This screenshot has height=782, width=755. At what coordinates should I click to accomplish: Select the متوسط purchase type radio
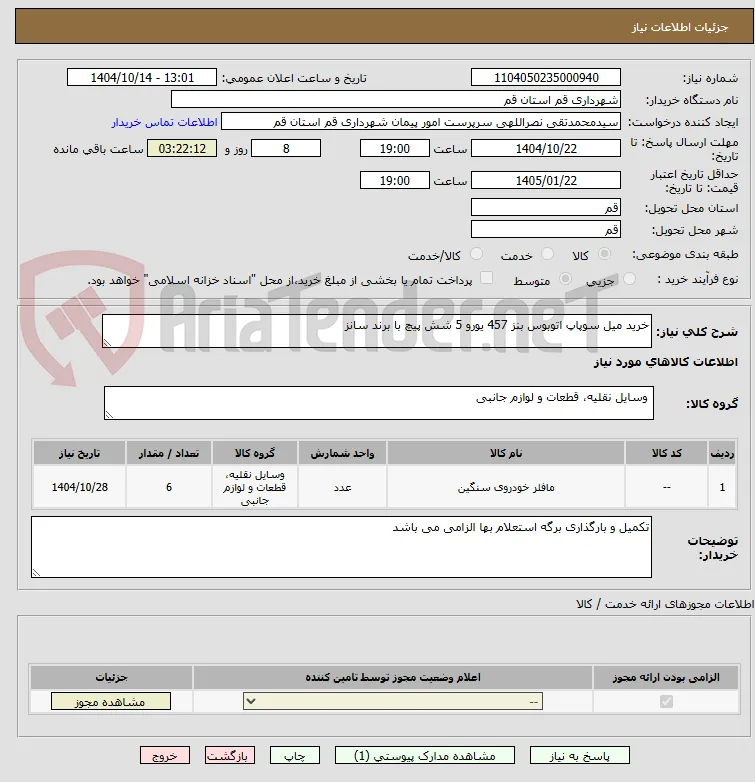click(x=565, y=278)
